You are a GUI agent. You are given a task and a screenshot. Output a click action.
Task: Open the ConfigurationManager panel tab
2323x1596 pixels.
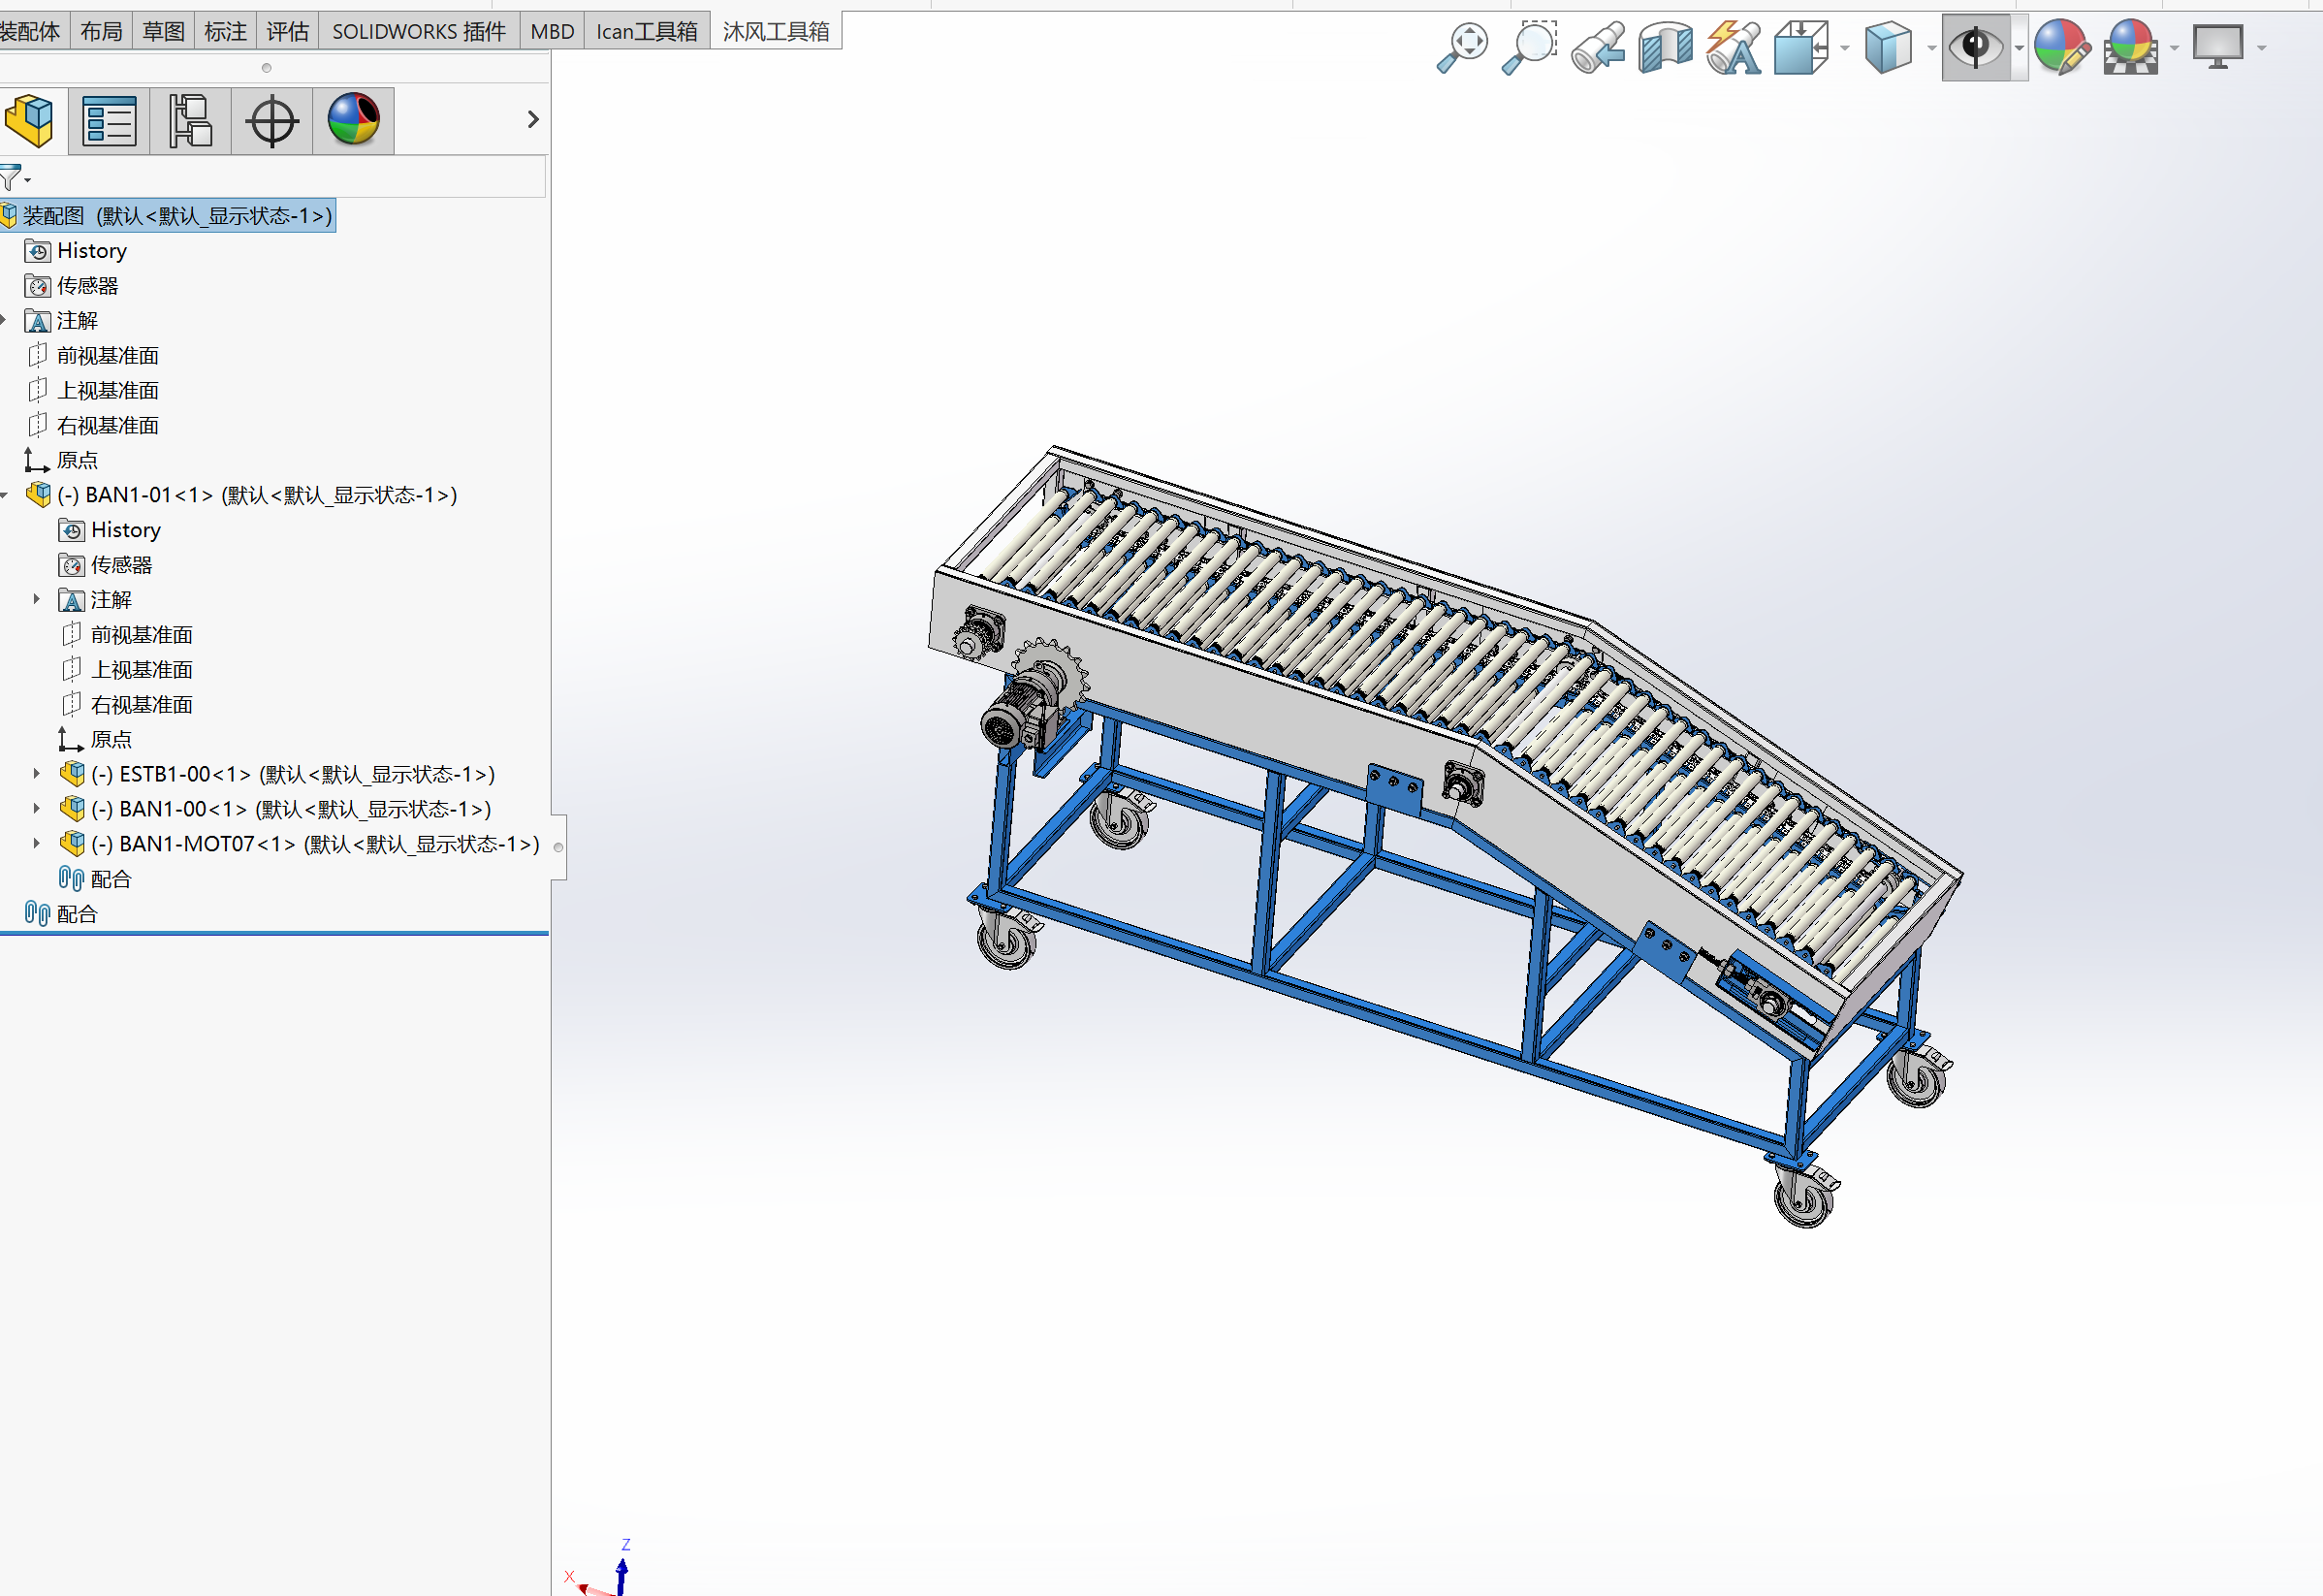(x=190, y=121)
